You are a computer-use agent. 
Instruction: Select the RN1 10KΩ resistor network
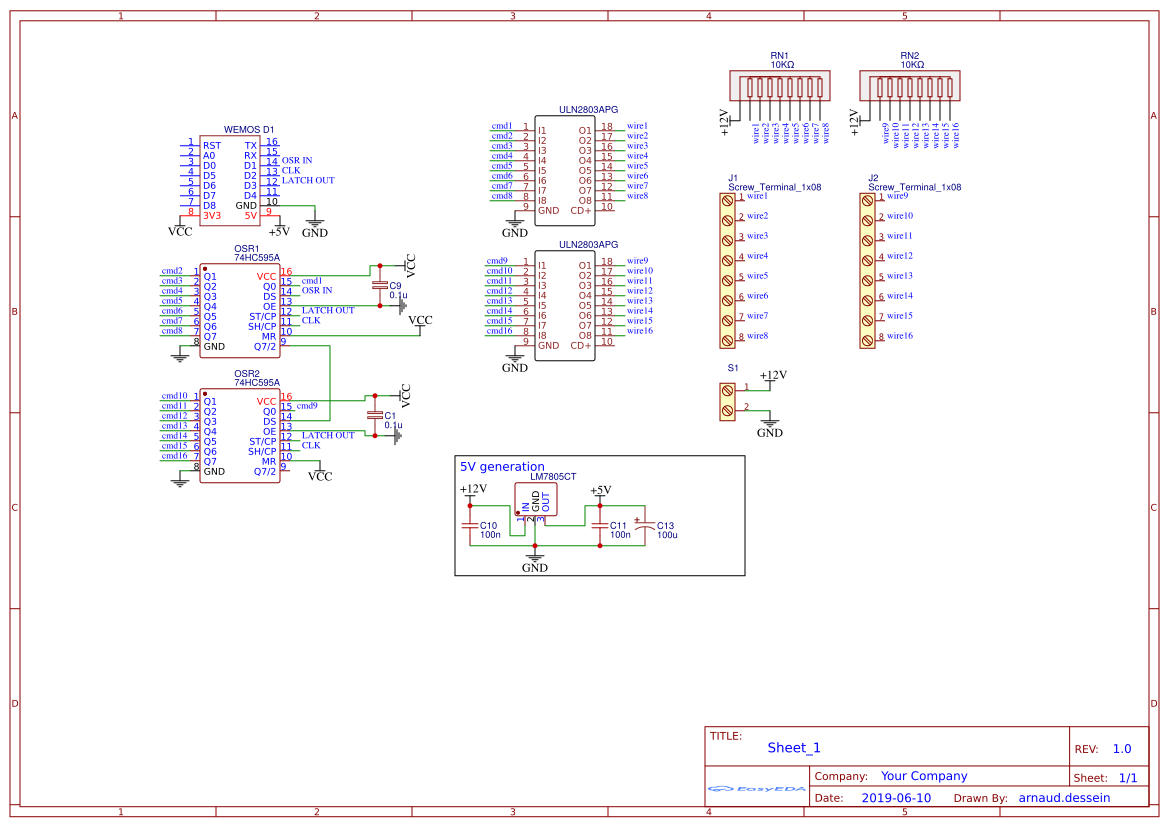point(779,86)
